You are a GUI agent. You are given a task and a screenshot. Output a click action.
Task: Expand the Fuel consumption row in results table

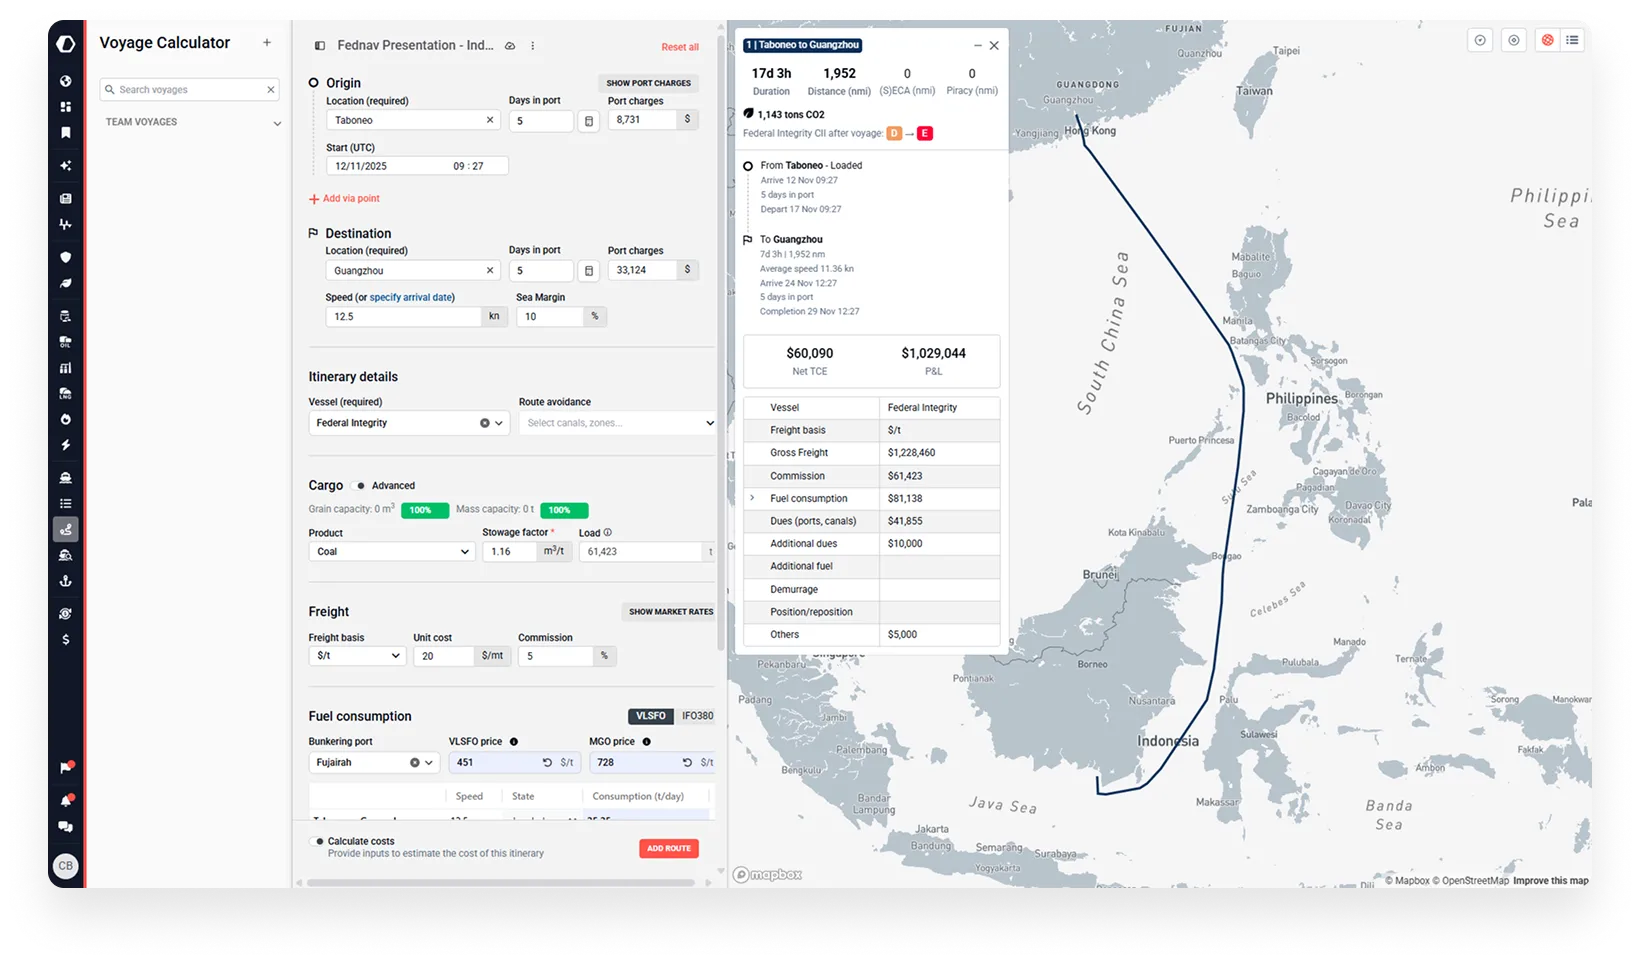coord(751,498)
